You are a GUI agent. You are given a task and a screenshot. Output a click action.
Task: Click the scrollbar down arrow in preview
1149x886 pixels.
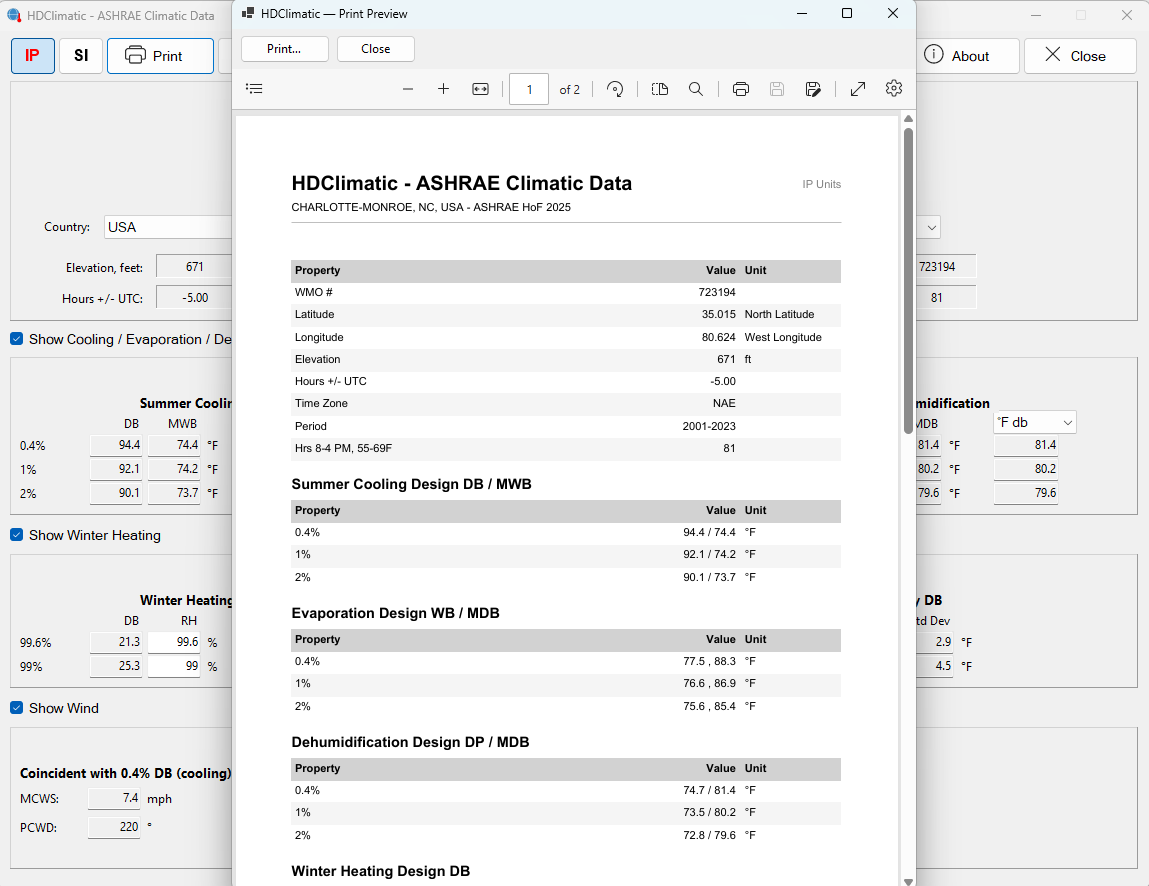click(909, 882)
